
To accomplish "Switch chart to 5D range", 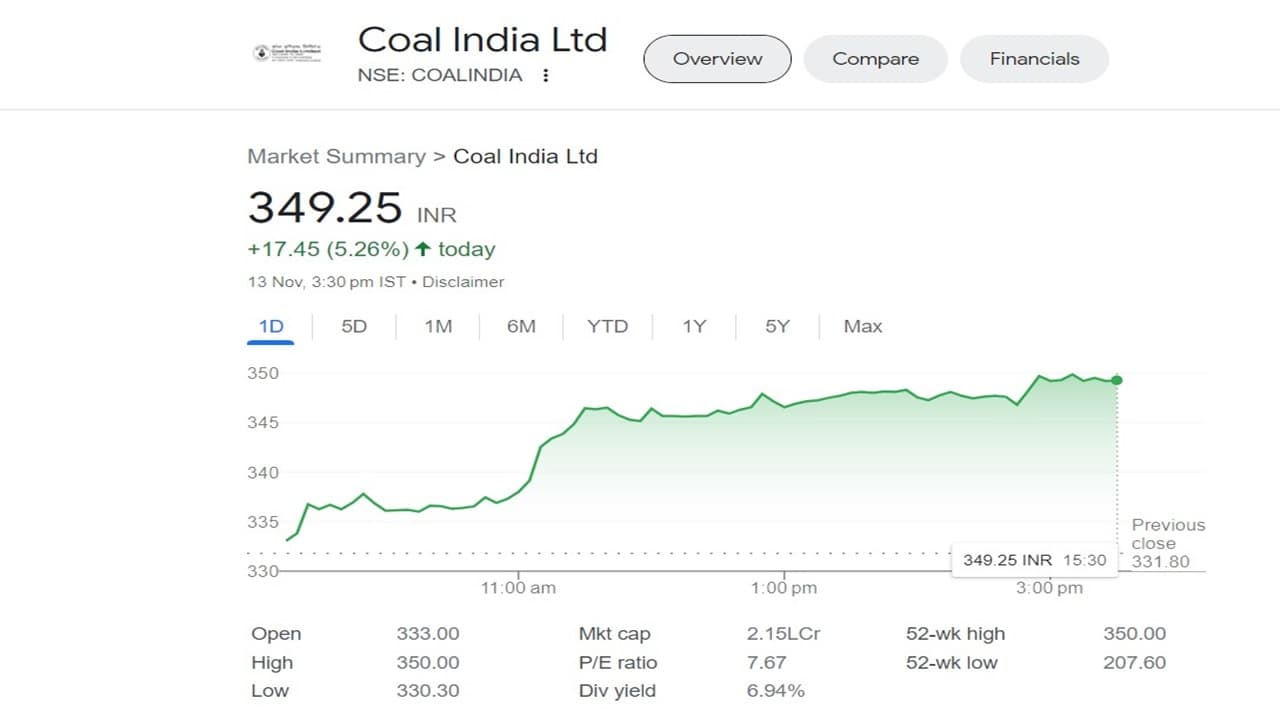I will tap(354, 326).
